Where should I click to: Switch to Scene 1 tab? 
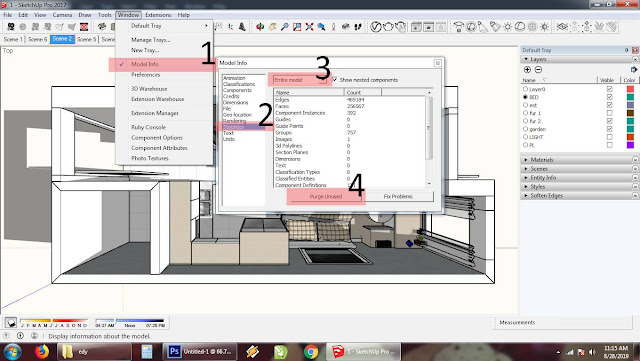(x=13, y=39)
